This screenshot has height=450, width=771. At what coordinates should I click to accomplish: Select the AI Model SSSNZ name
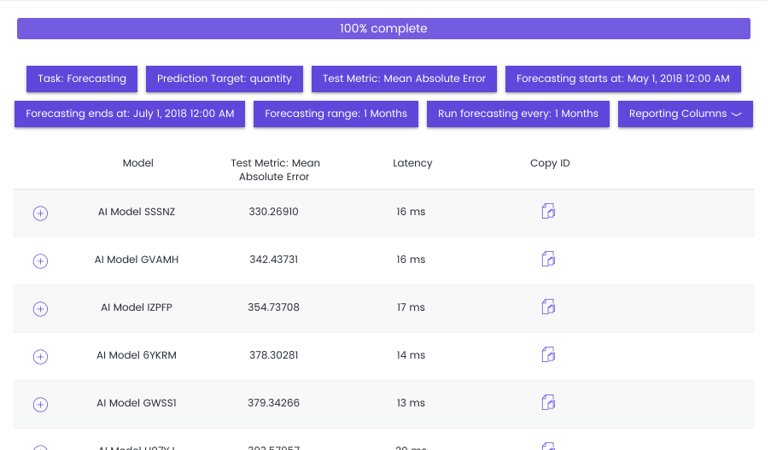pyautogui.click(x=136, y=211)
